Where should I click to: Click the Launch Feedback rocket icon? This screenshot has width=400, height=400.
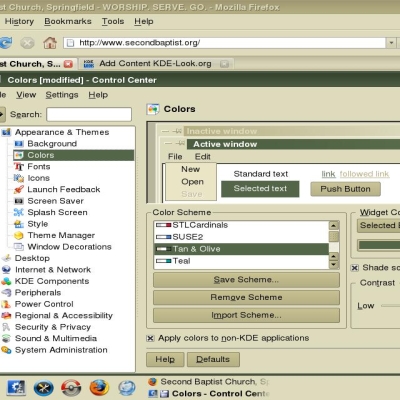(x=19, y=190)
